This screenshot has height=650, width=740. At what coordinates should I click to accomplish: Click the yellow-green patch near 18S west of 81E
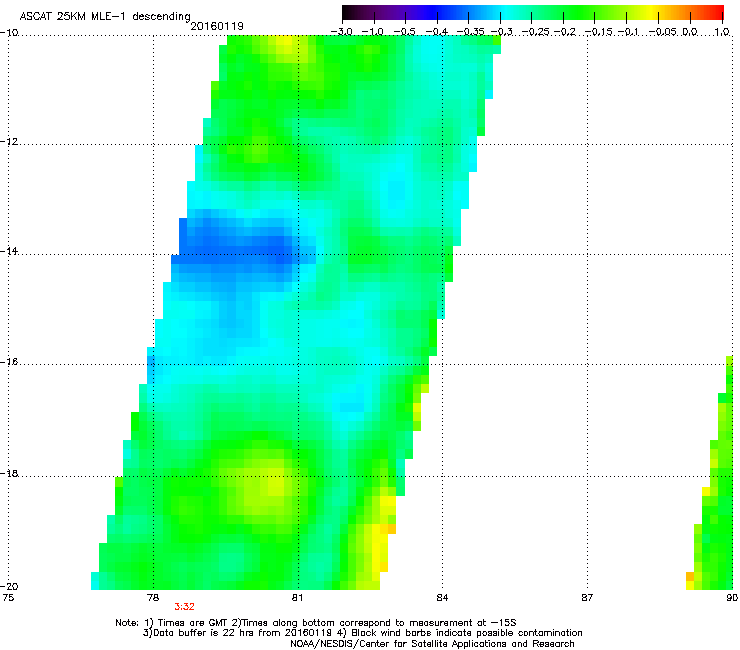coord(264,489)
